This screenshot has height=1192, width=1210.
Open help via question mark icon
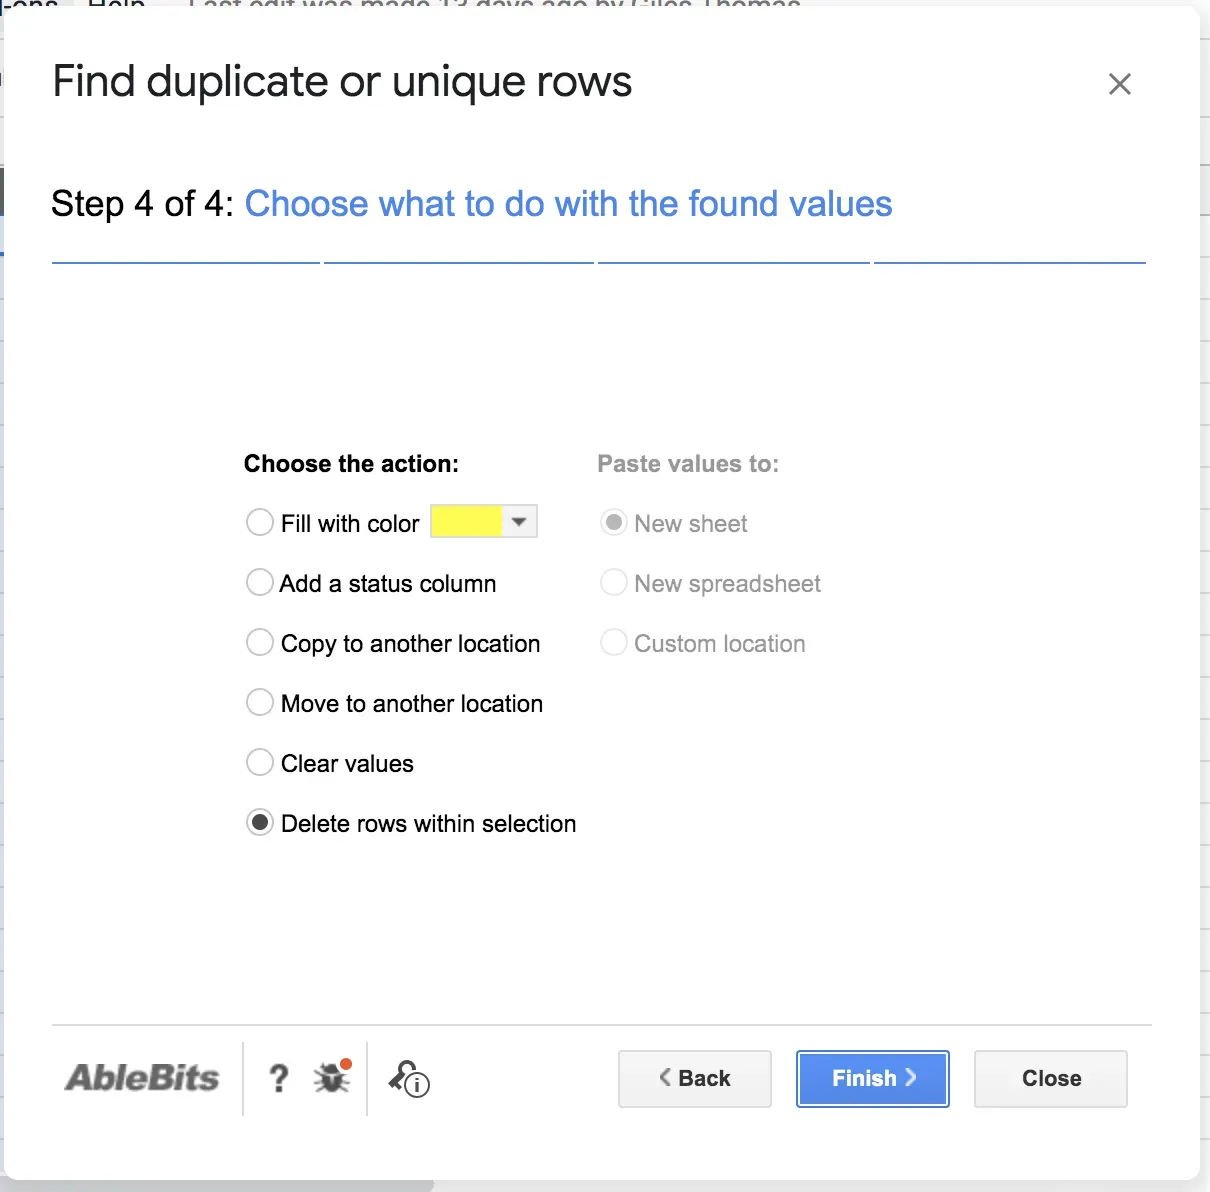[x=279, y=1078]
